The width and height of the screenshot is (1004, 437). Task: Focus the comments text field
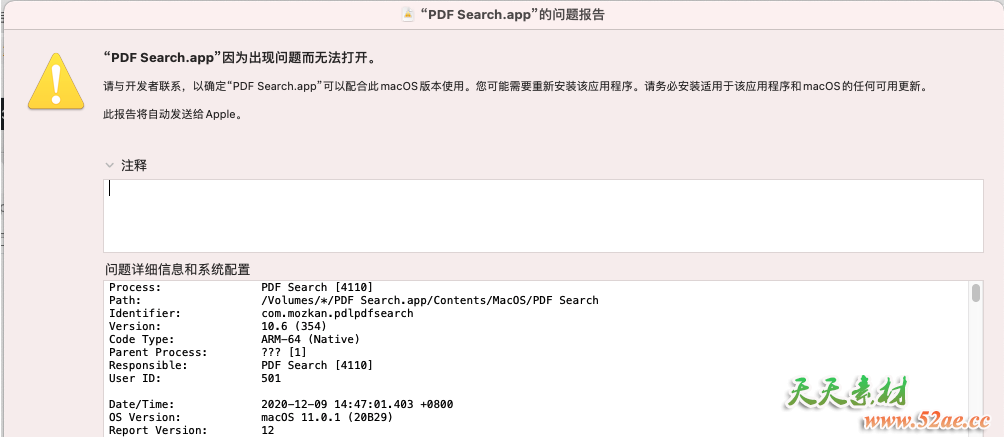tap(542, 215)
